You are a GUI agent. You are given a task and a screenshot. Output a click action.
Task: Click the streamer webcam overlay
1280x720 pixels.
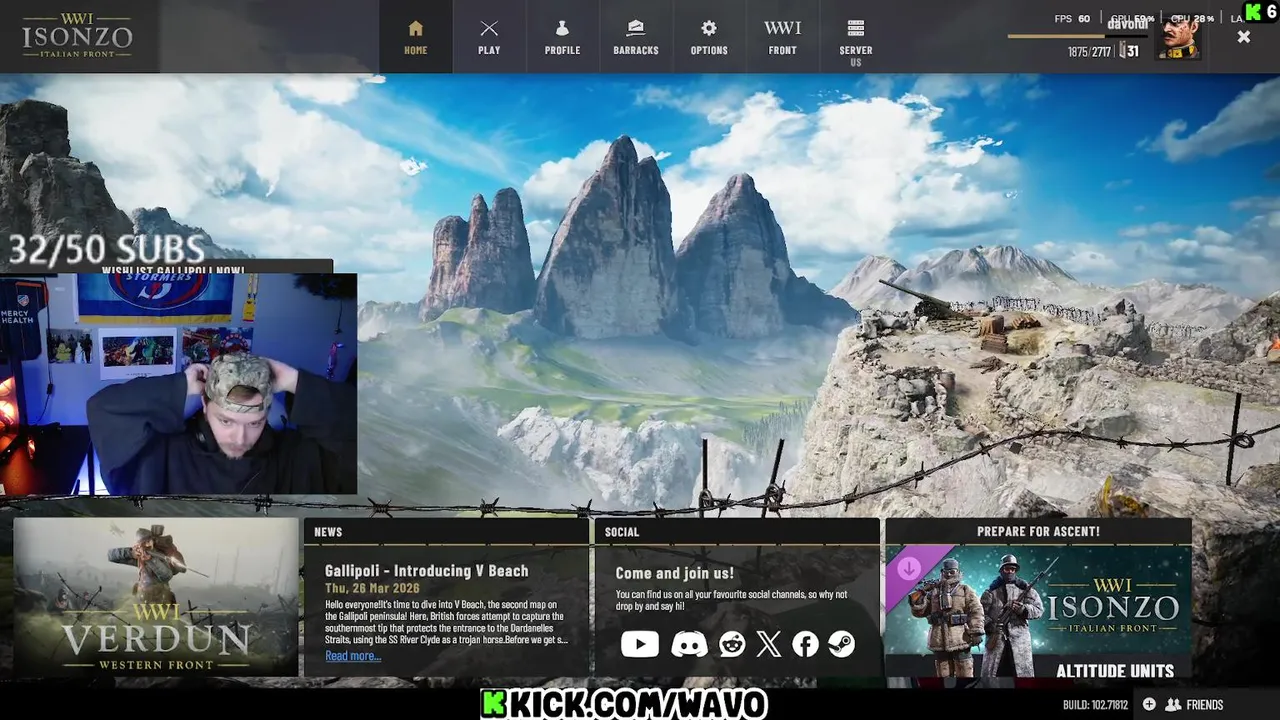tap(178, 384)
